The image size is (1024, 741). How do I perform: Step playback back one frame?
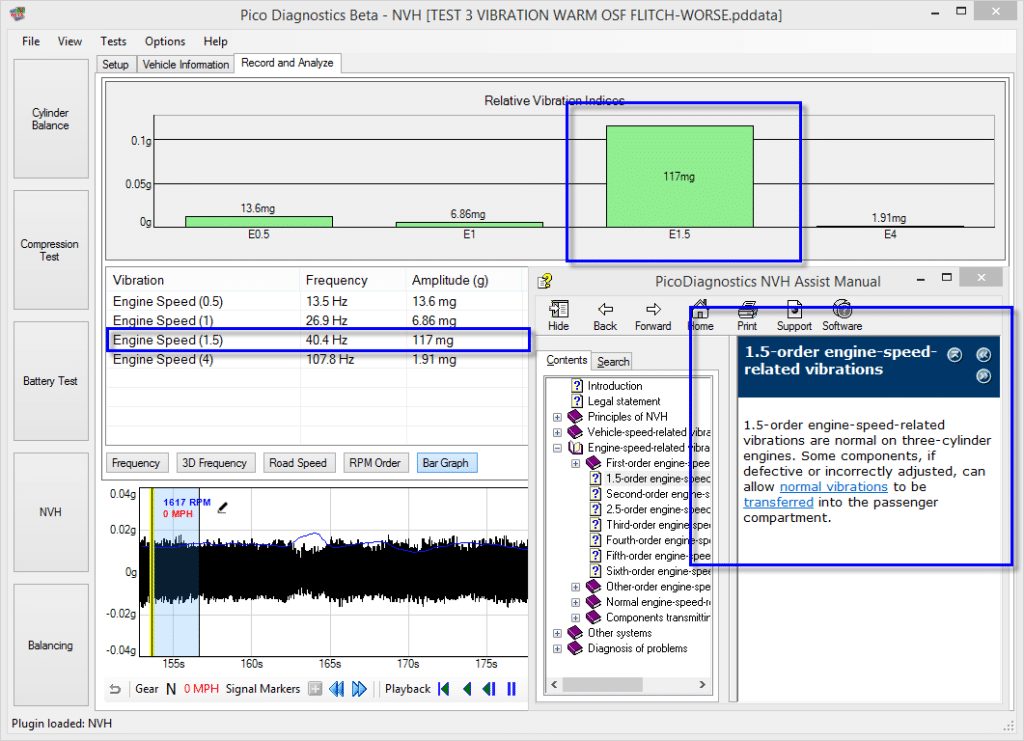(489, 689)
